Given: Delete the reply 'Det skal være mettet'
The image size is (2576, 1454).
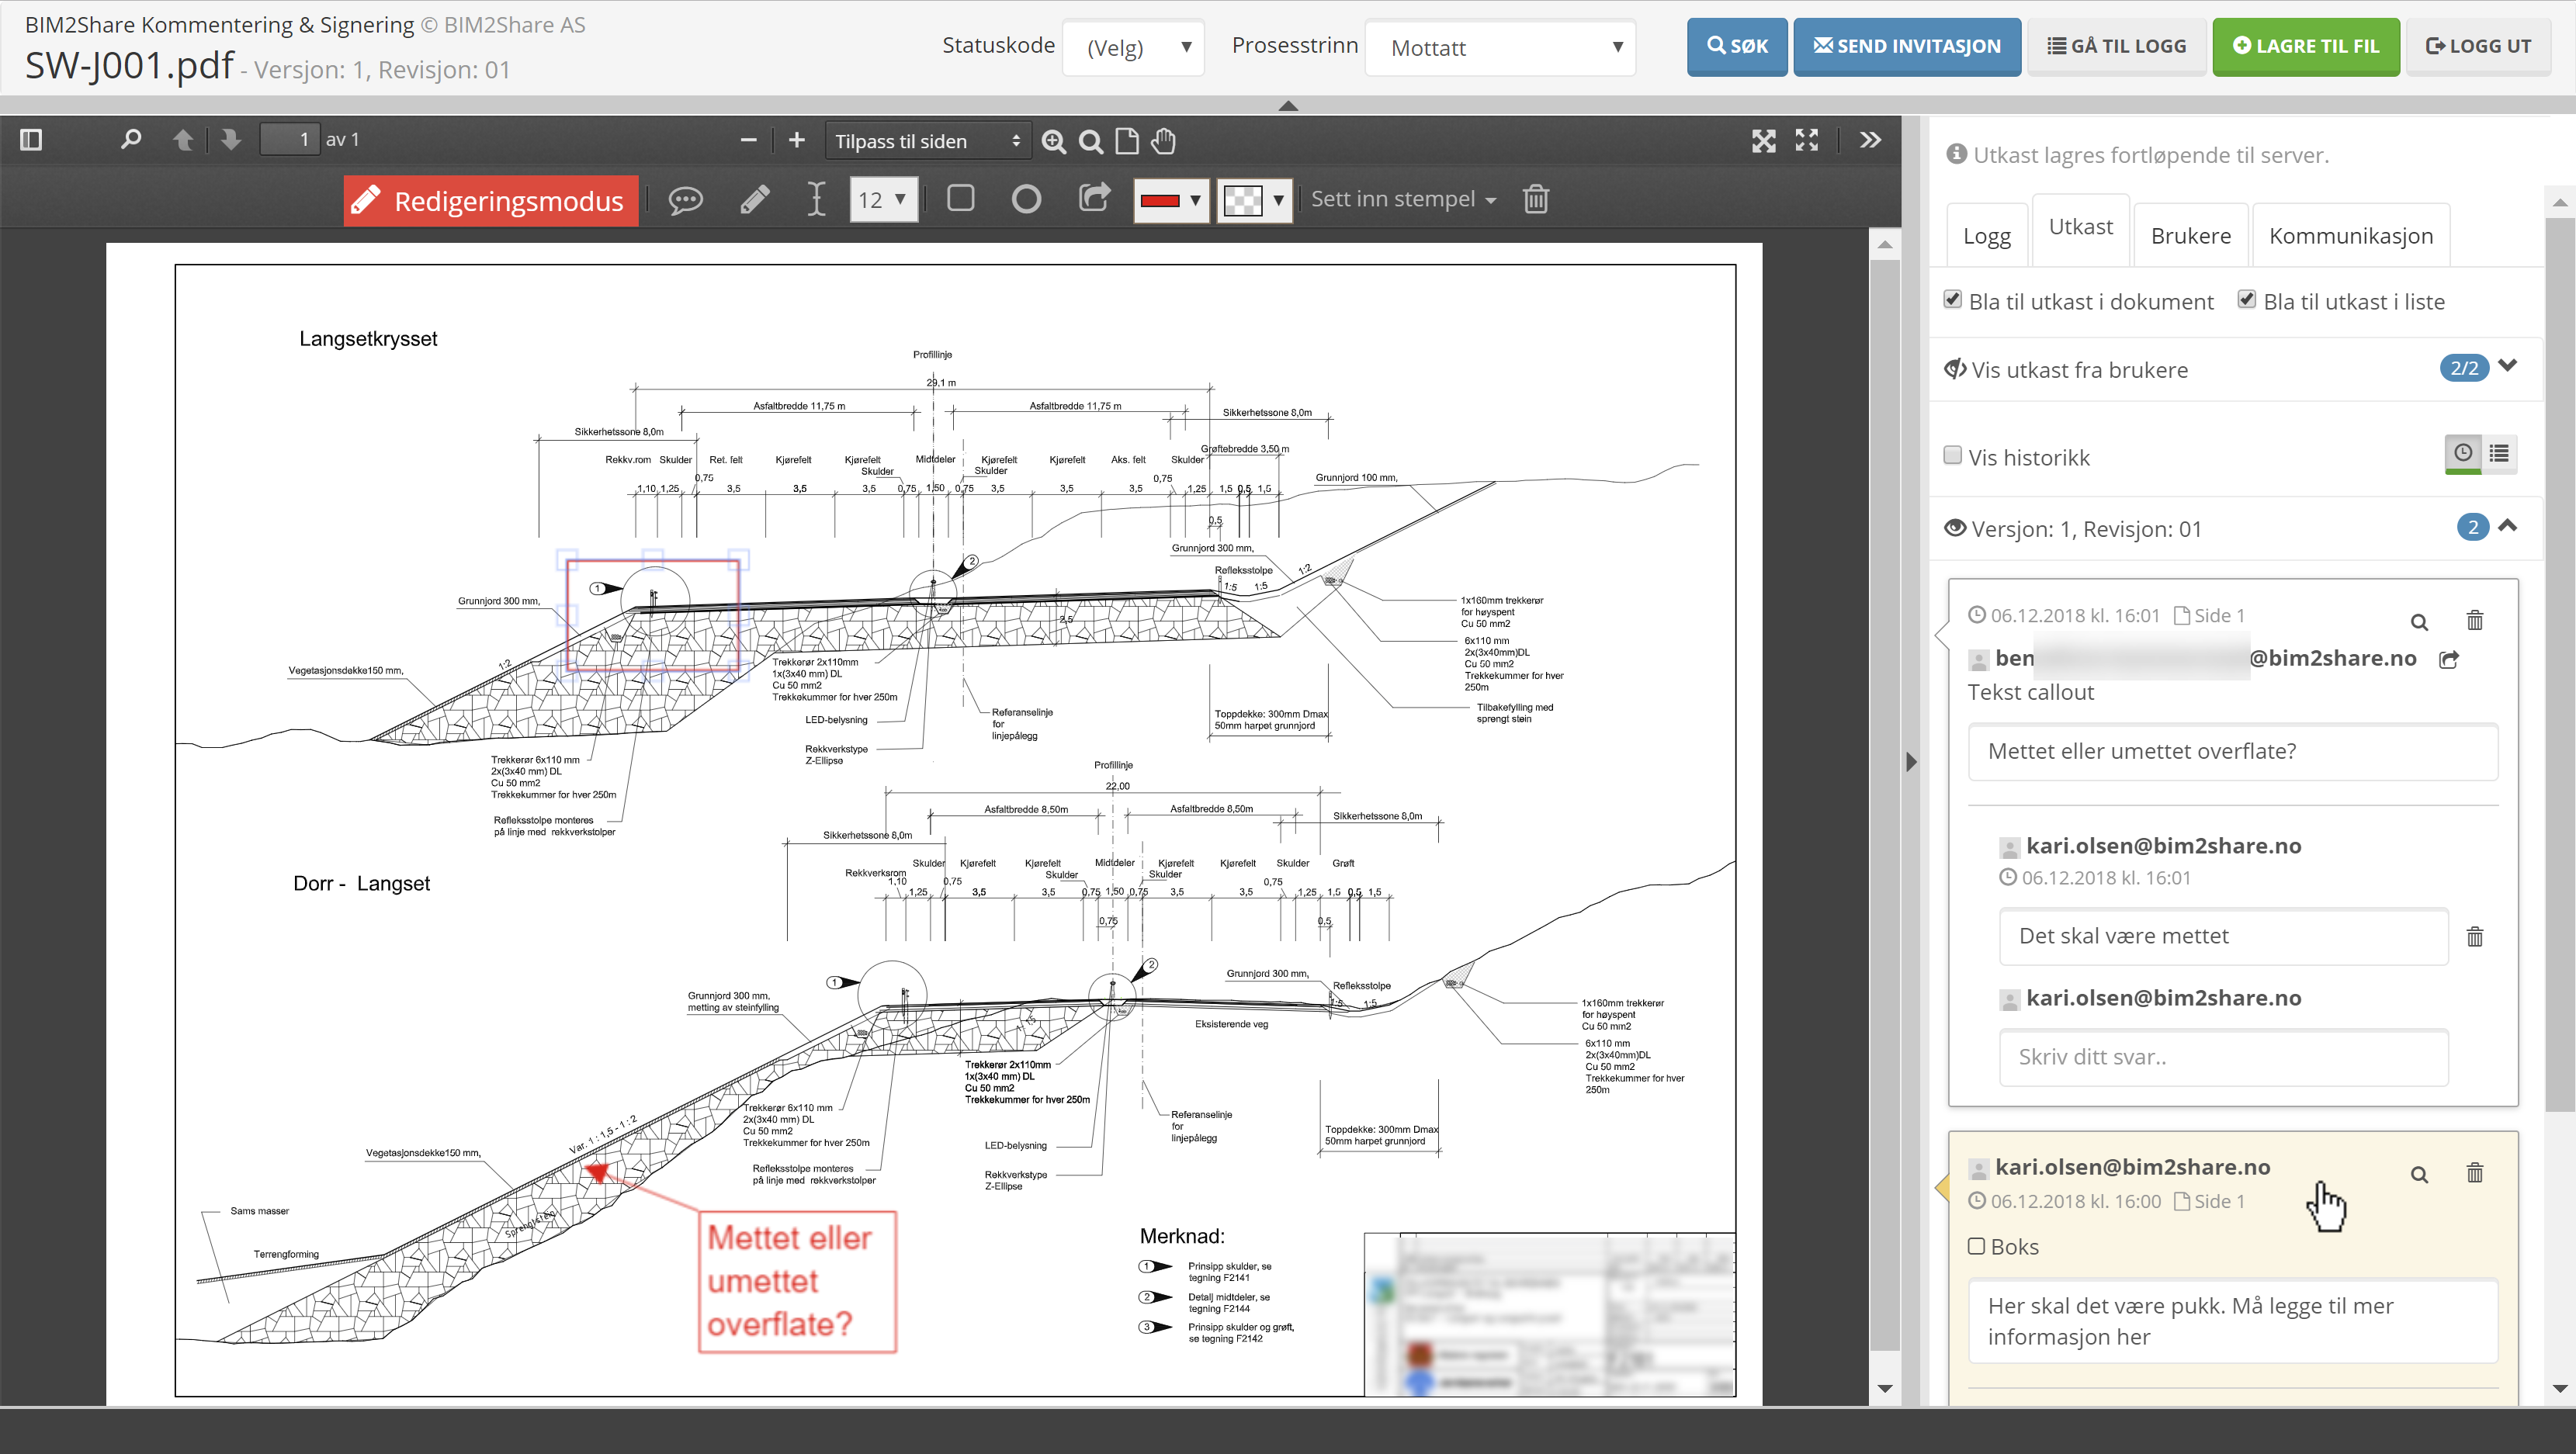Looking at the screenshot, I should point(2475,937).
